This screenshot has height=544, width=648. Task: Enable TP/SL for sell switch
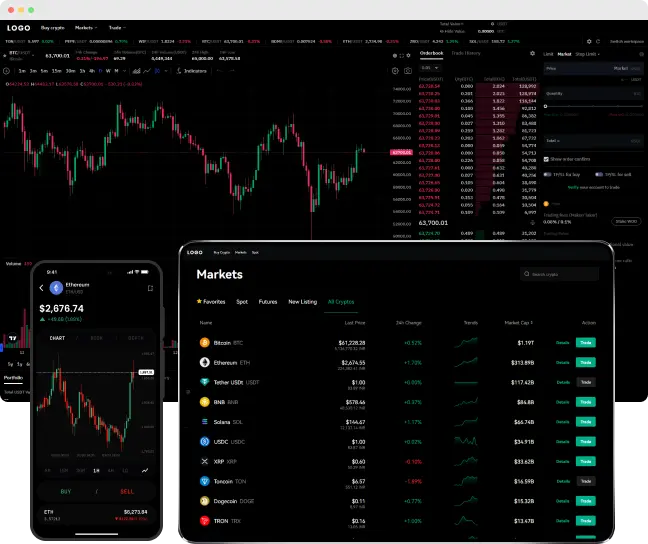pos(599,174)
